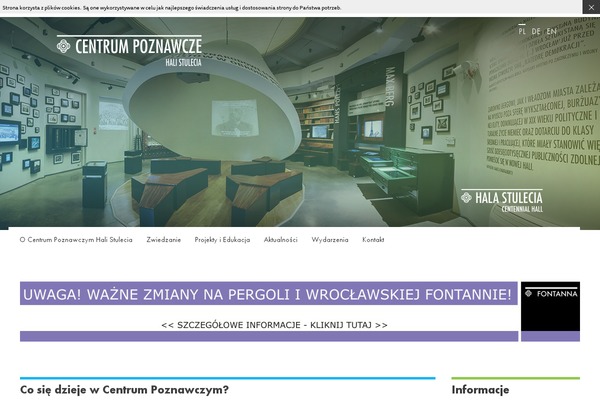Image resolution: width=600 pixels, height=400 pixels.
Task: Click the Fontanna tile logo icon
Action: click(528, 293)
